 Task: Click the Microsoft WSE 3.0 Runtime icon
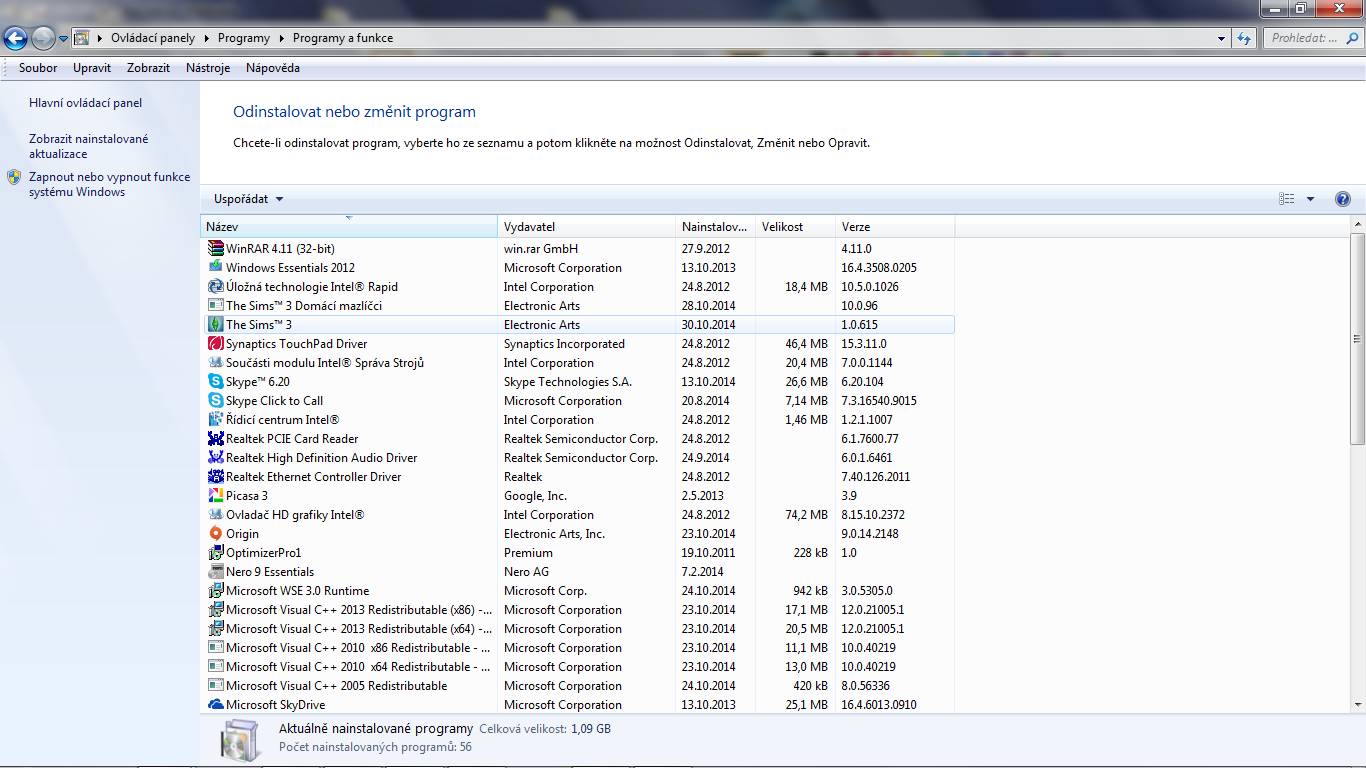(215, 590)
